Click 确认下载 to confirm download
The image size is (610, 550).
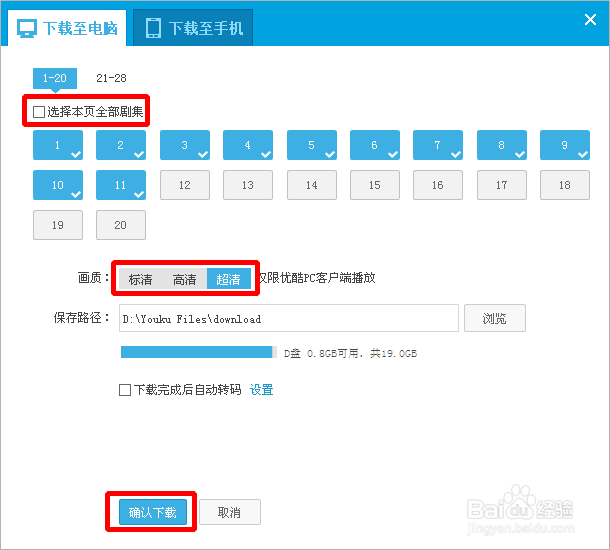[153, 512]
